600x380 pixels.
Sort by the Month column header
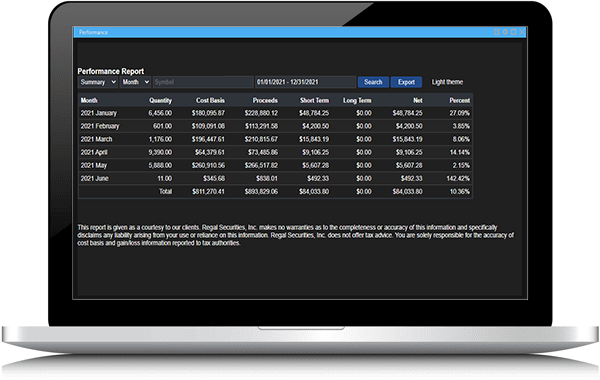[x=89, y=100]
